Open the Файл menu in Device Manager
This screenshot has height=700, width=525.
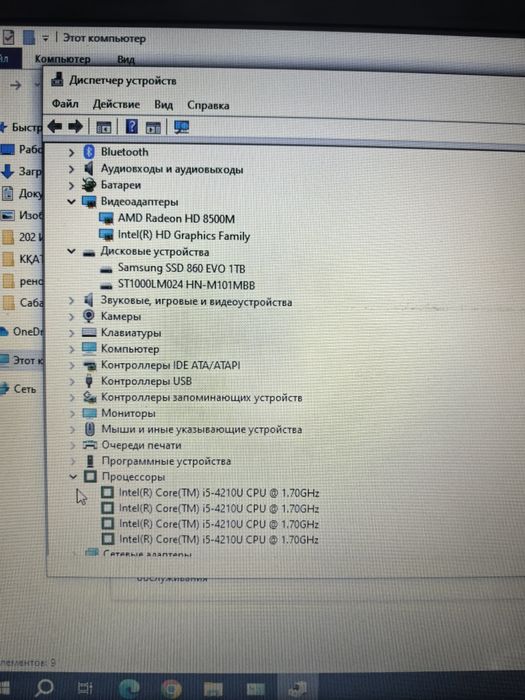(x=65, y=104)
